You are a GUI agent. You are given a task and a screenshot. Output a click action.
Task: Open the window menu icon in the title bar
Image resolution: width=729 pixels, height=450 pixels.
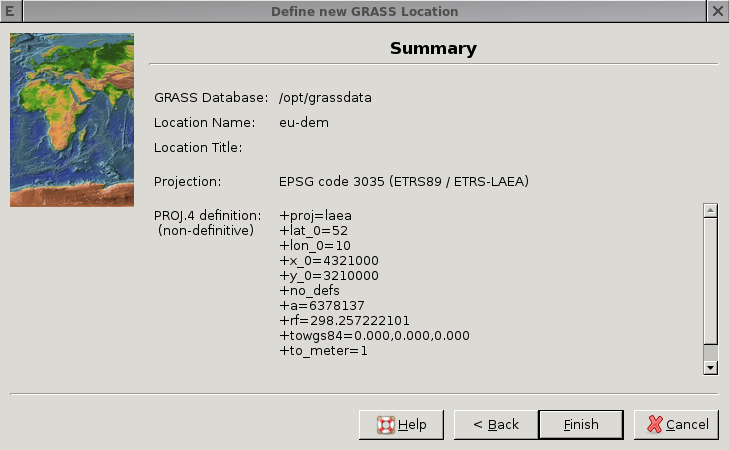11,11
